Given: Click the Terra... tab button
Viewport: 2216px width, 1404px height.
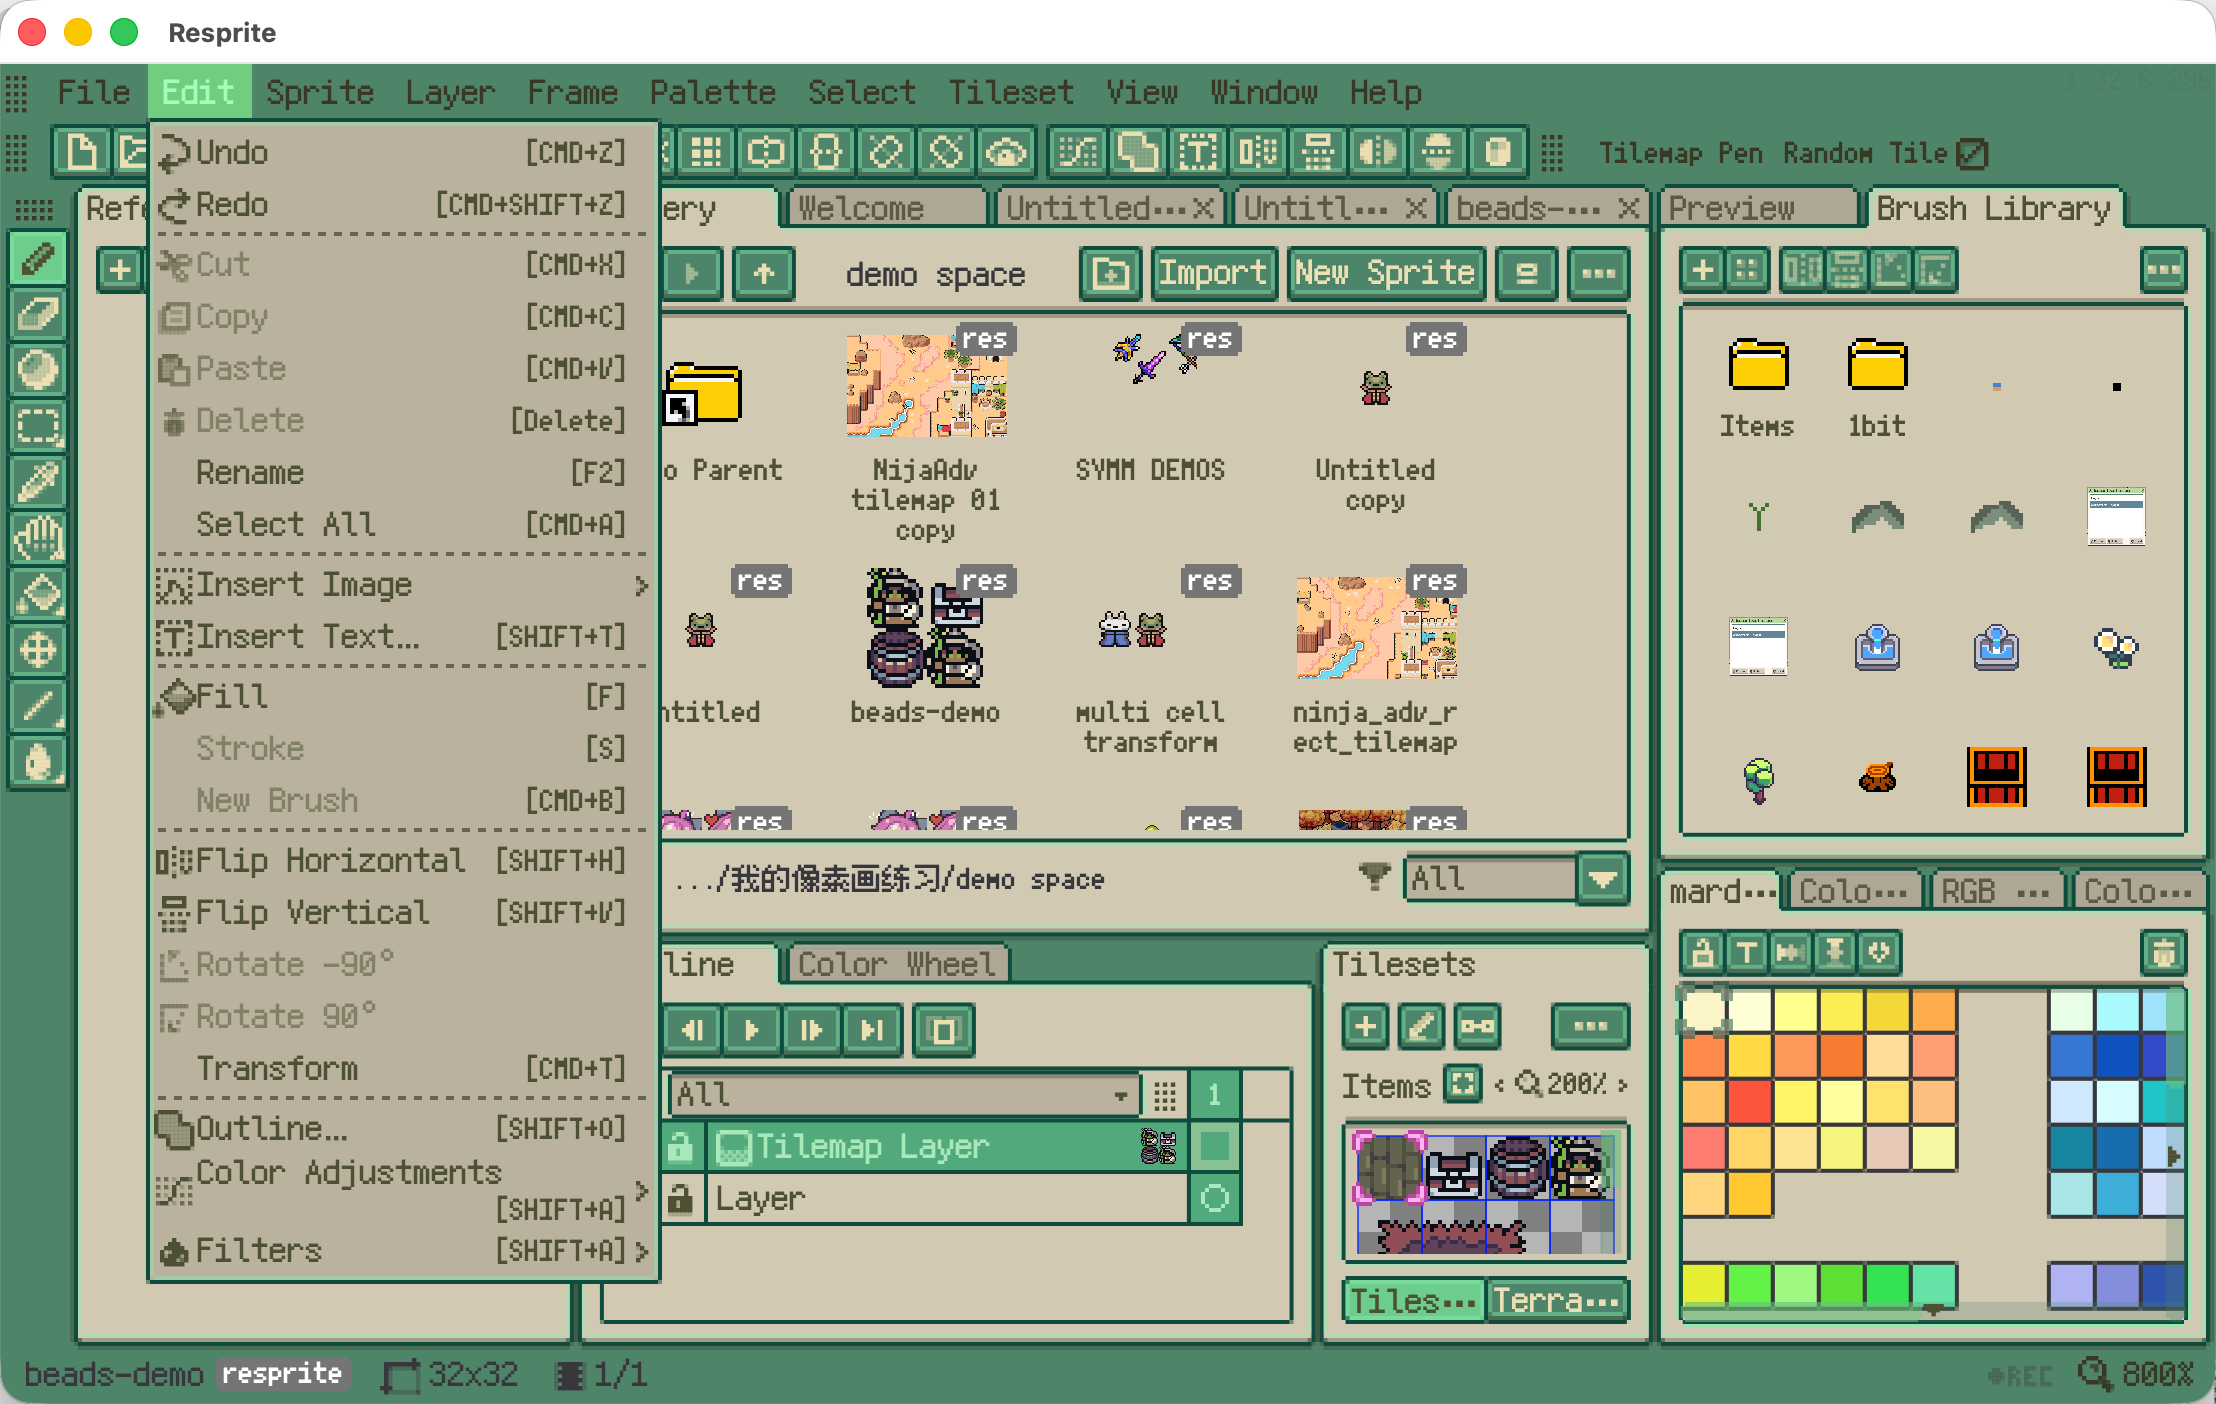Looking at the screenshot, I should pos(1556,1300).
